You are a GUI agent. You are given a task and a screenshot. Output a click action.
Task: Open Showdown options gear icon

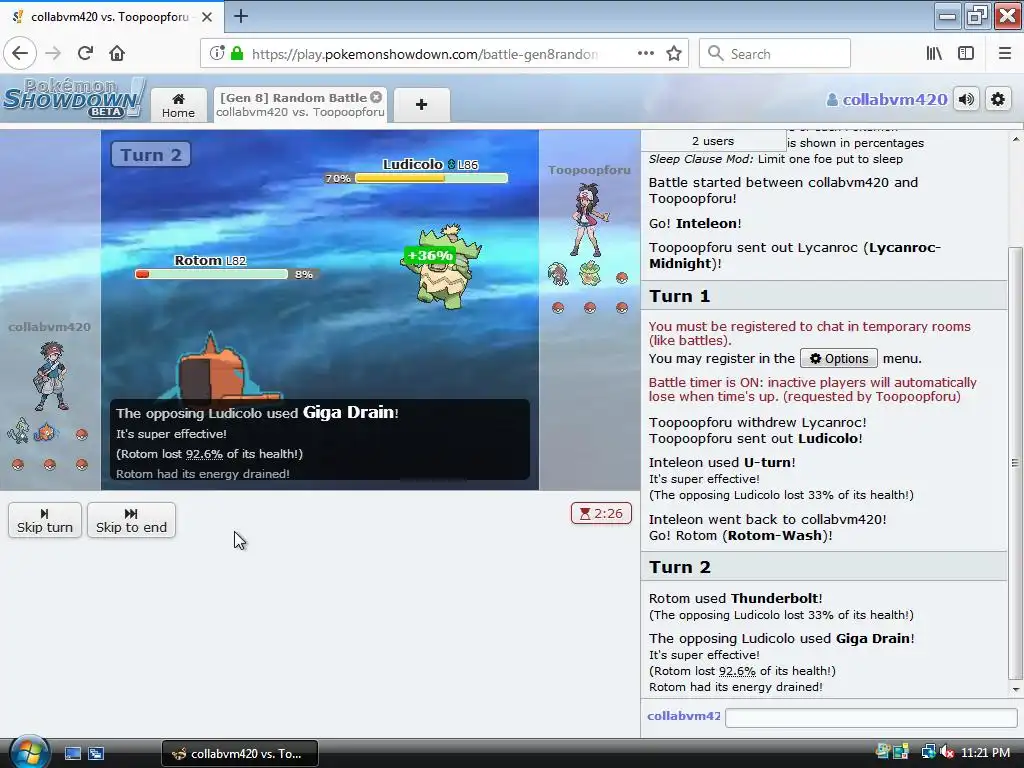click(x=998, y=99)
